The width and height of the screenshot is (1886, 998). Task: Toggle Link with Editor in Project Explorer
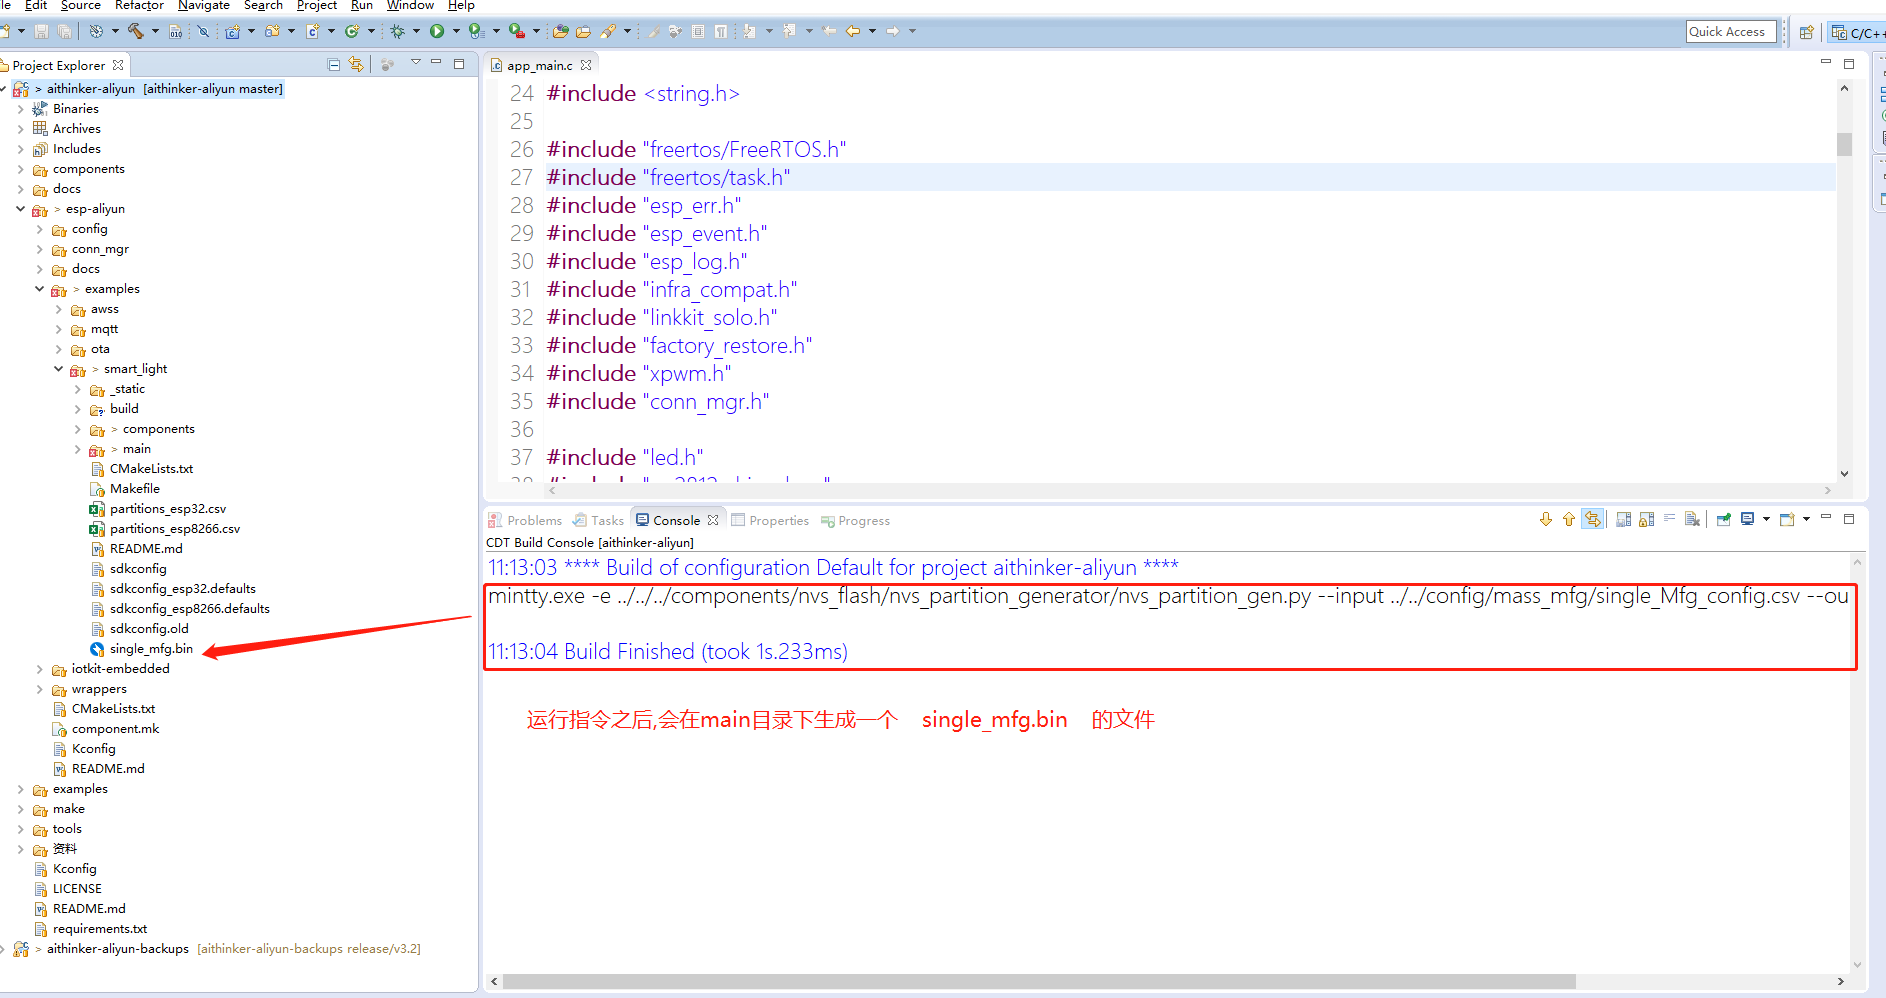[x=356, y=65]
